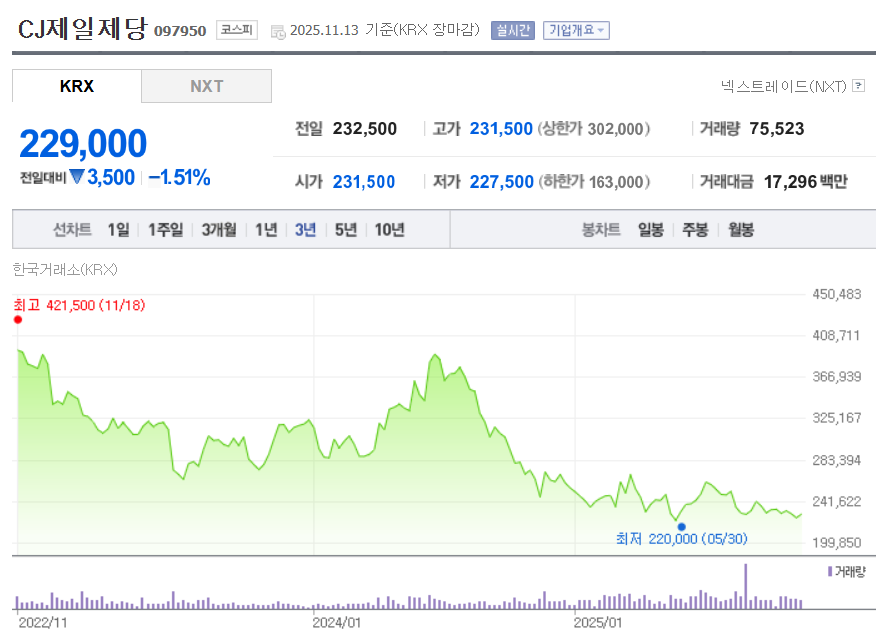
Task: Click the 봉차트 chart type label
Action: (601, 230)
